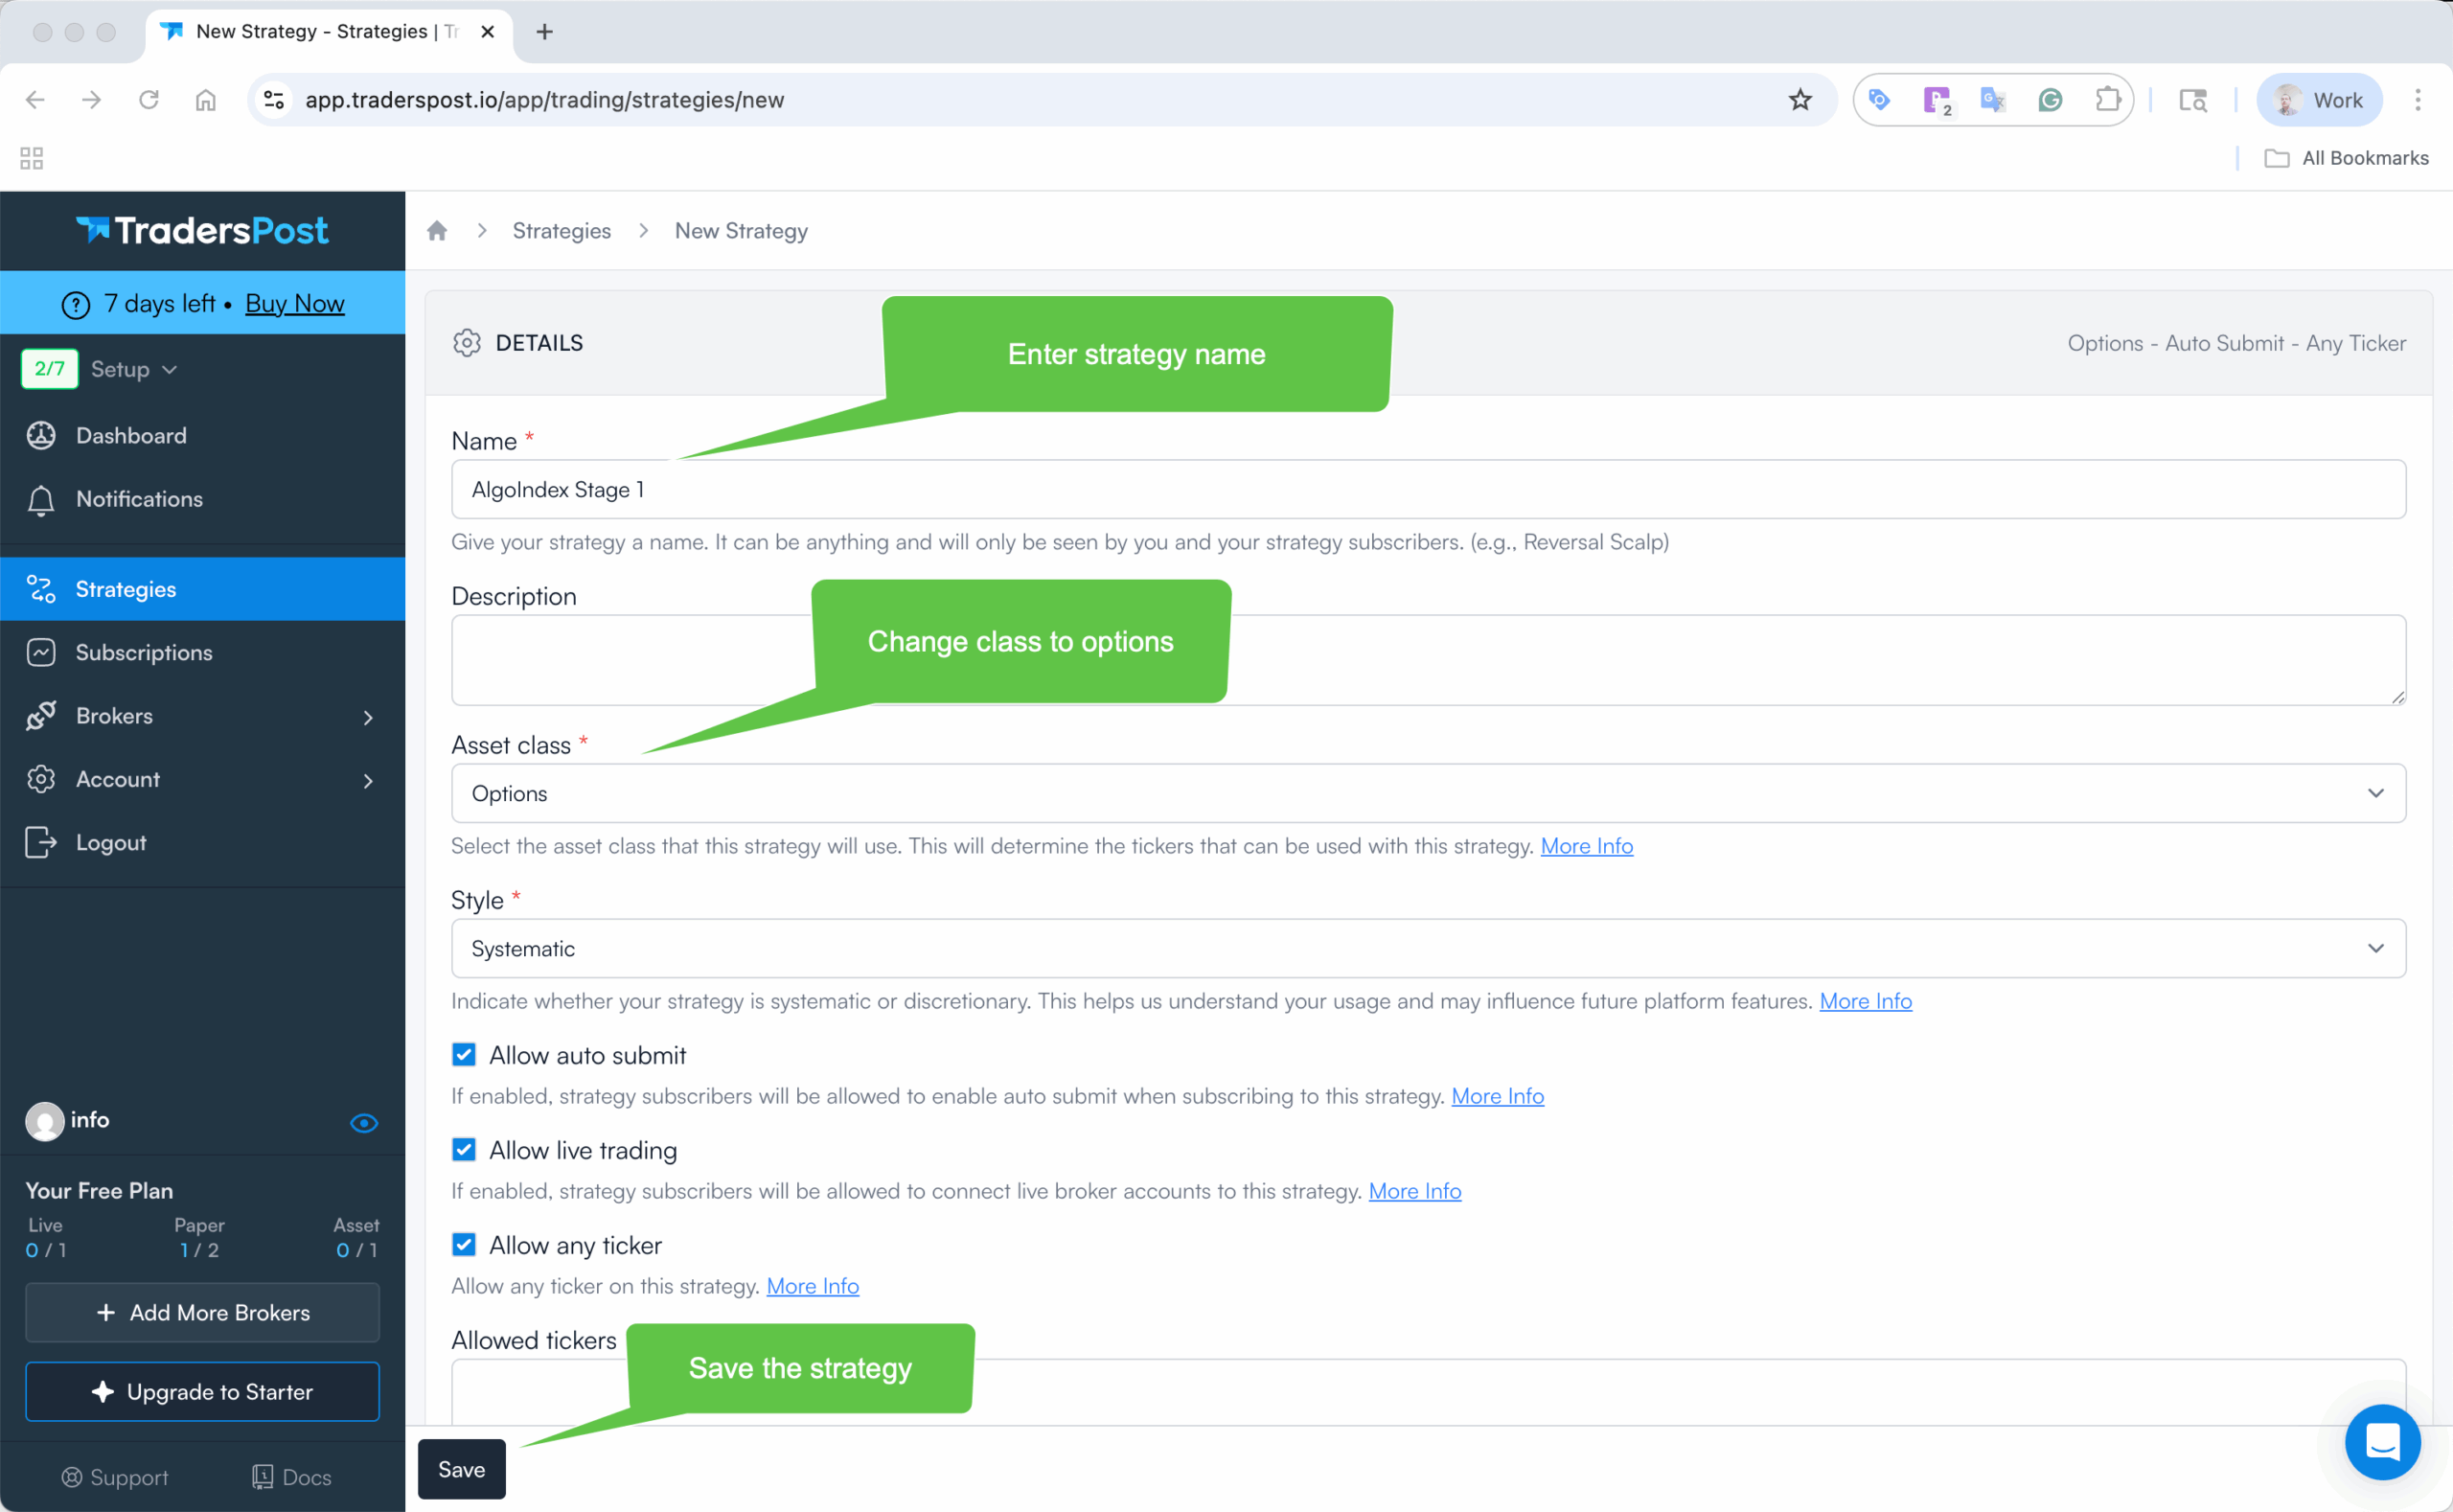Click the Logout icon in sidebar
This screenshot has width=2453, height=1512.
click(41, 843)
